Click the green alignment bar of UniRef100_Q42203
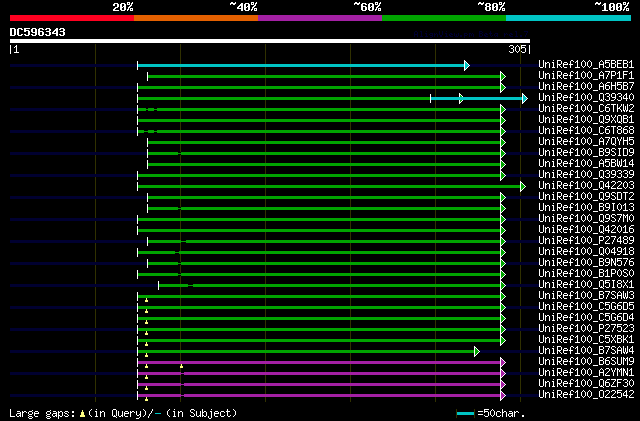640x421 pixels. [x=329, y=187]
